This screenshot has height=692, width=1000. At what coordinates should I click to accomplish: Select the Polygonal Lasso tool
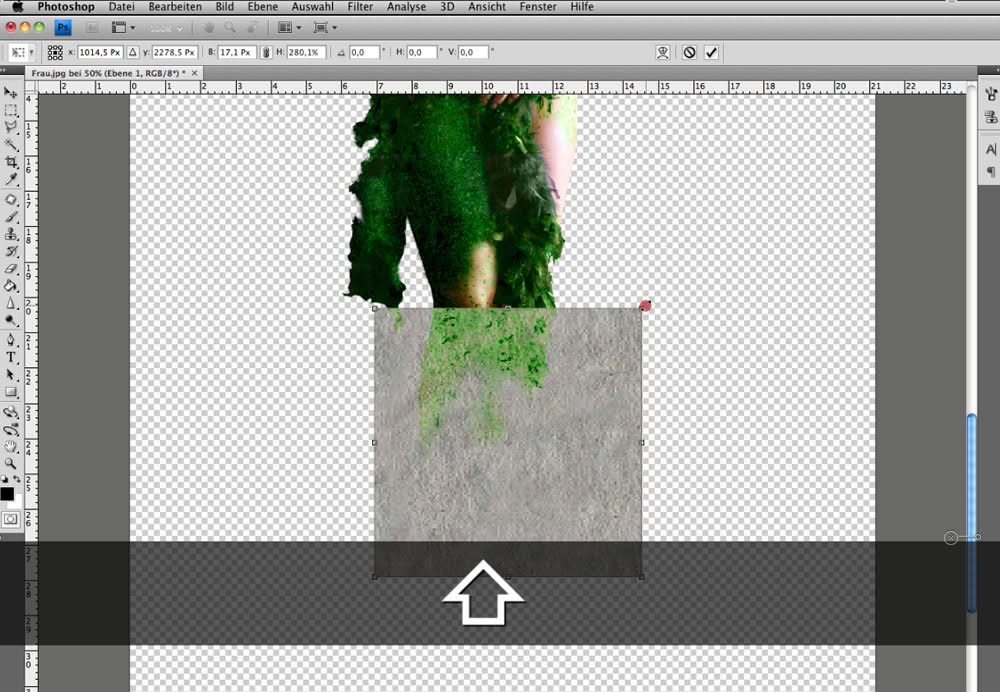10,128
